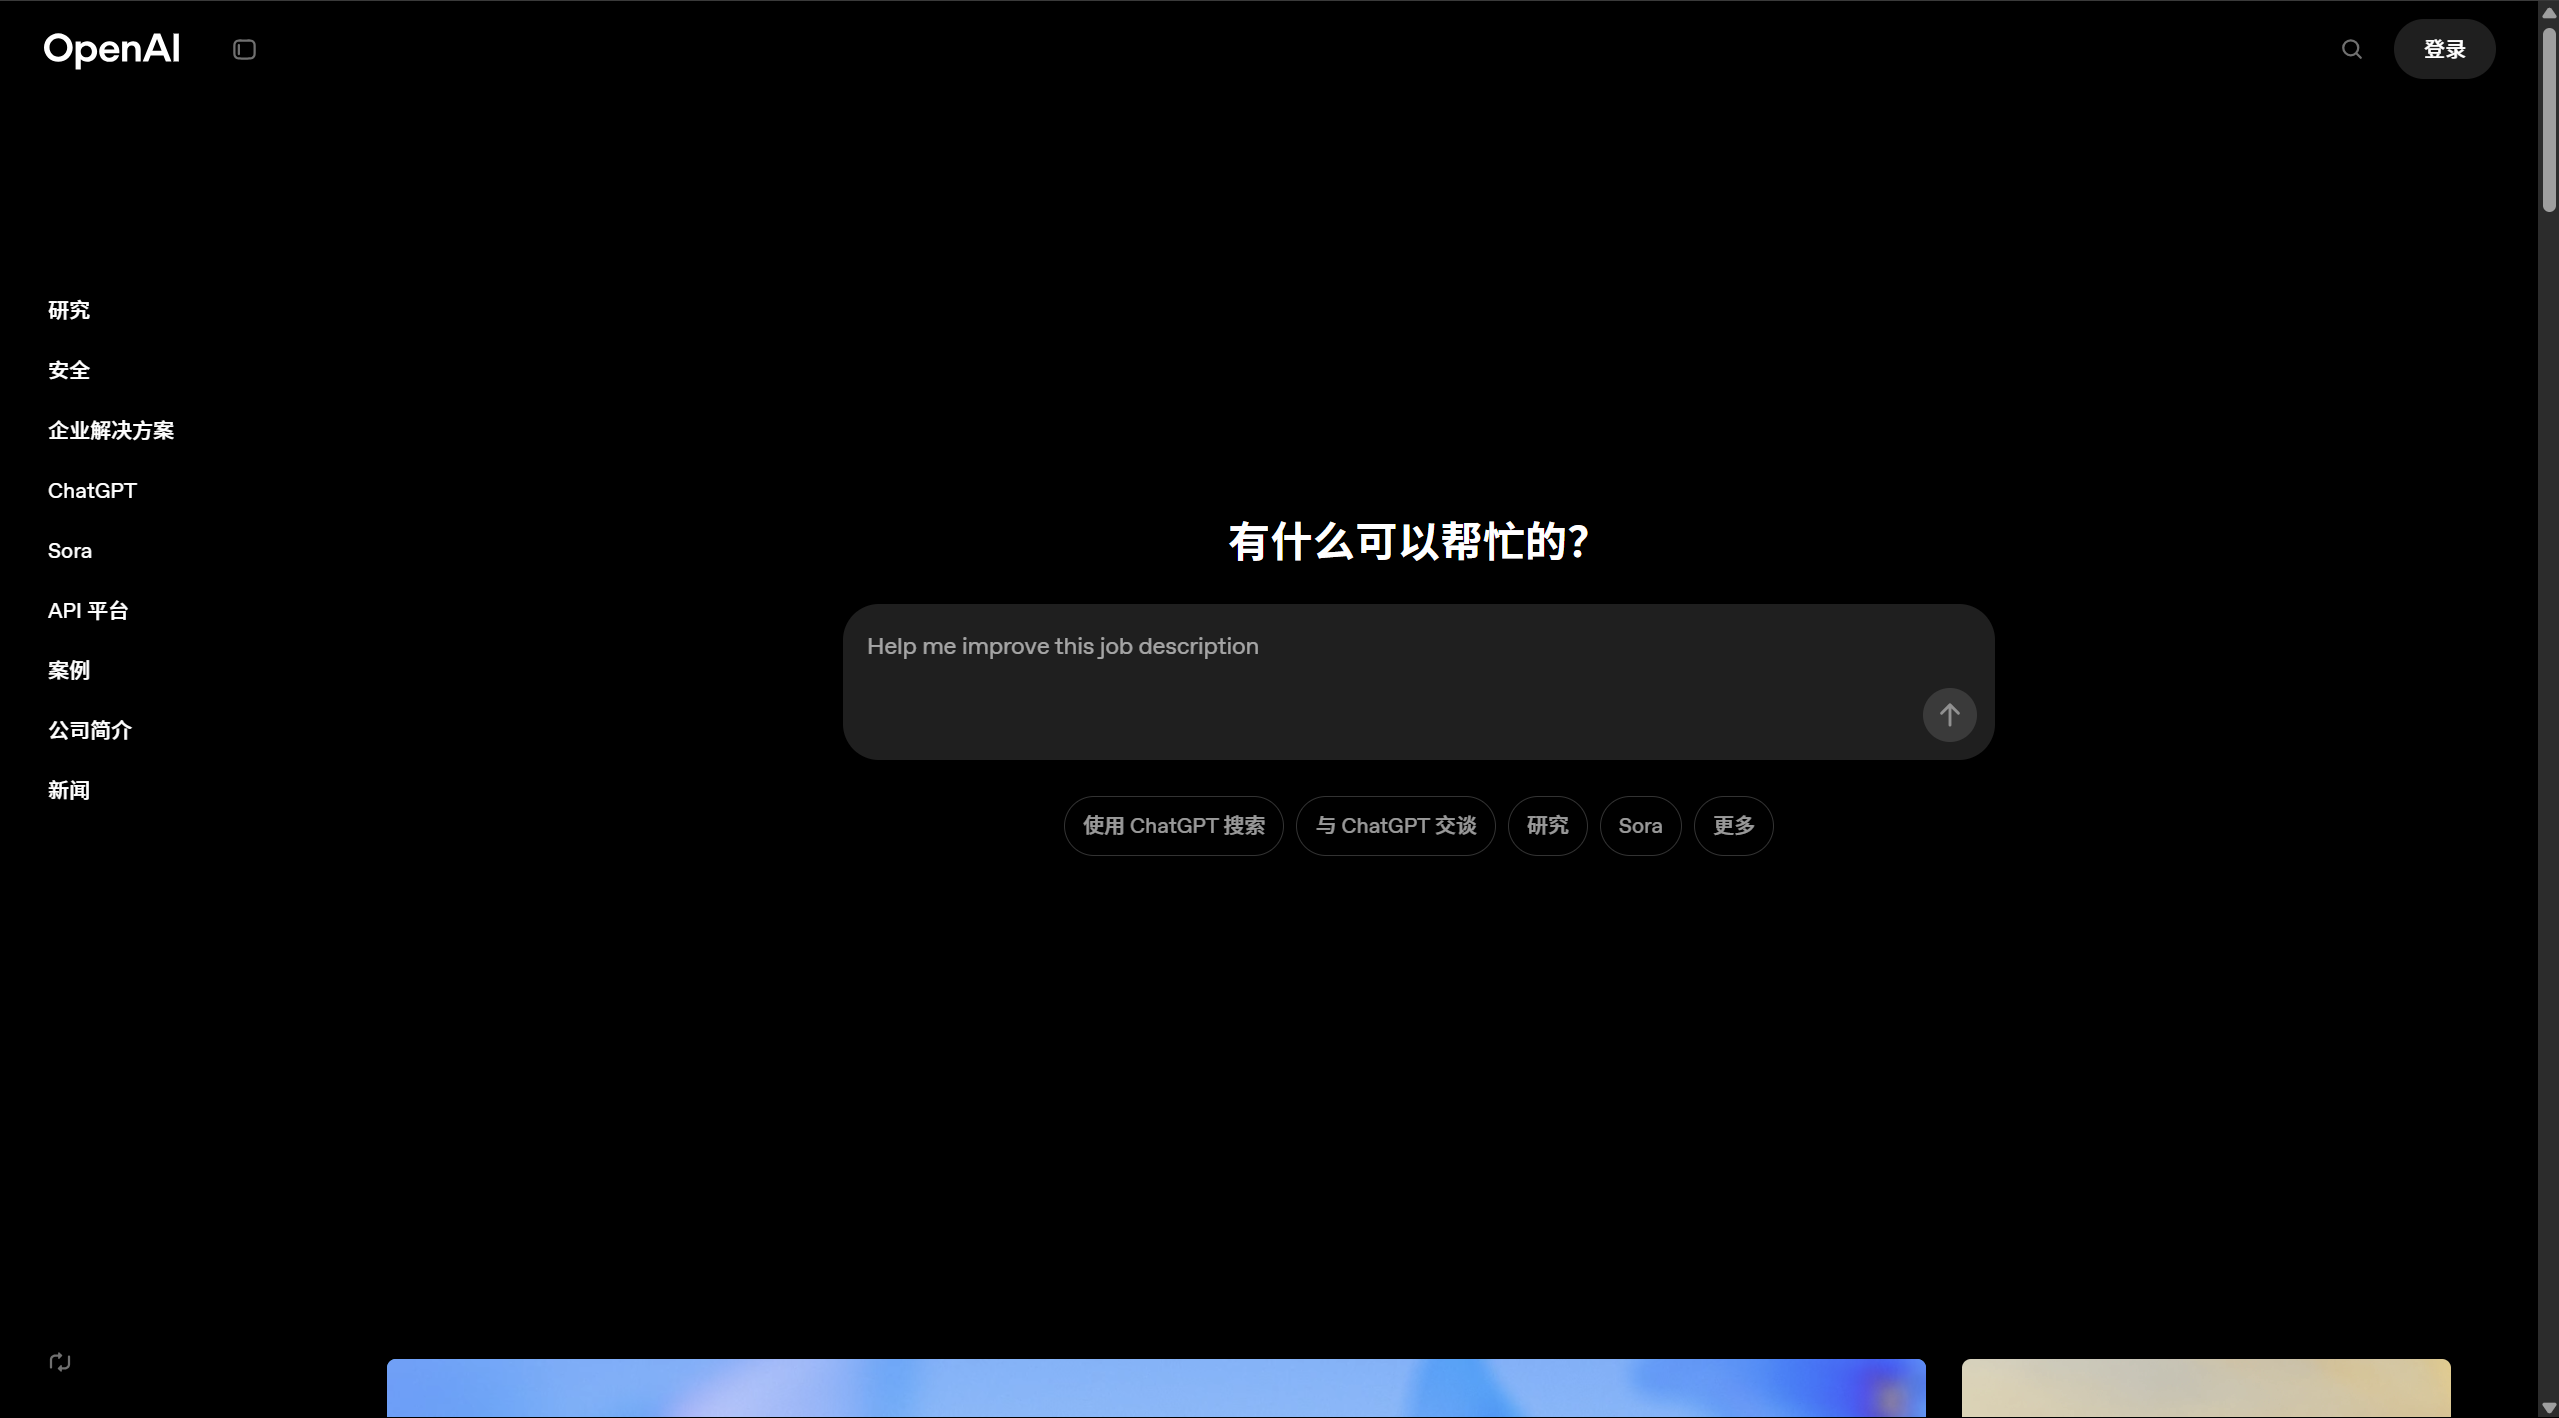Image resolution: width=2559 pixels, height=1418 pixels.
Task: Open 新闻 in the sidebar
Action: tap(69, 790)
